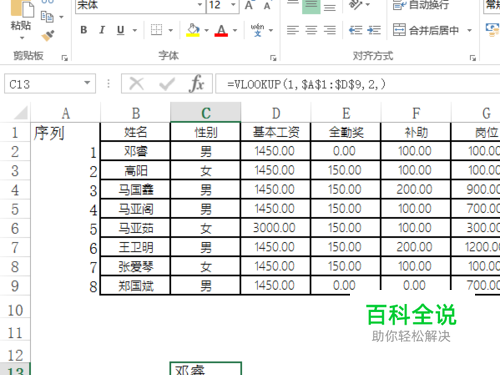Click the text orientation icon
Viewport: 500px width, 375px height.
click(355, 5)
